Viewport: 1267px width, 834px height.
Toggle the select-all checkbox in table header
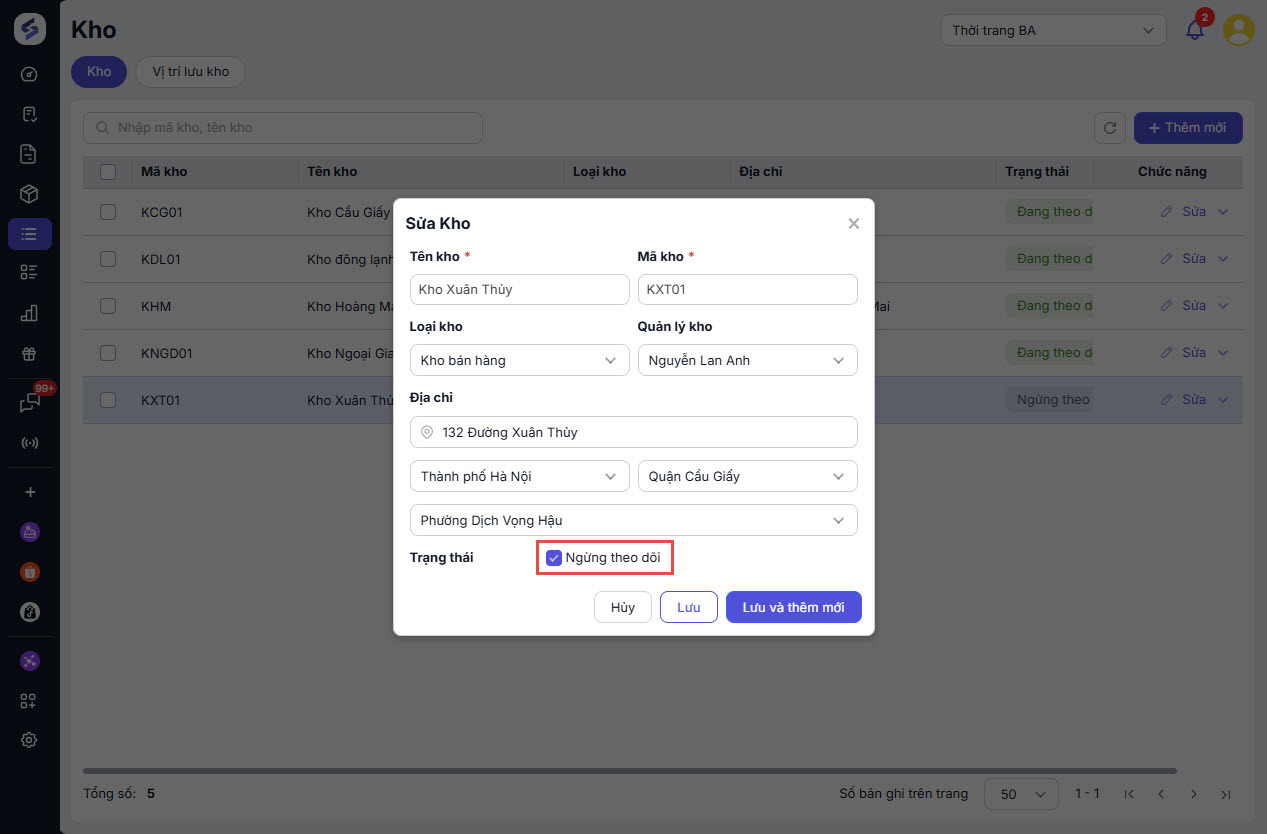(108, 172)
